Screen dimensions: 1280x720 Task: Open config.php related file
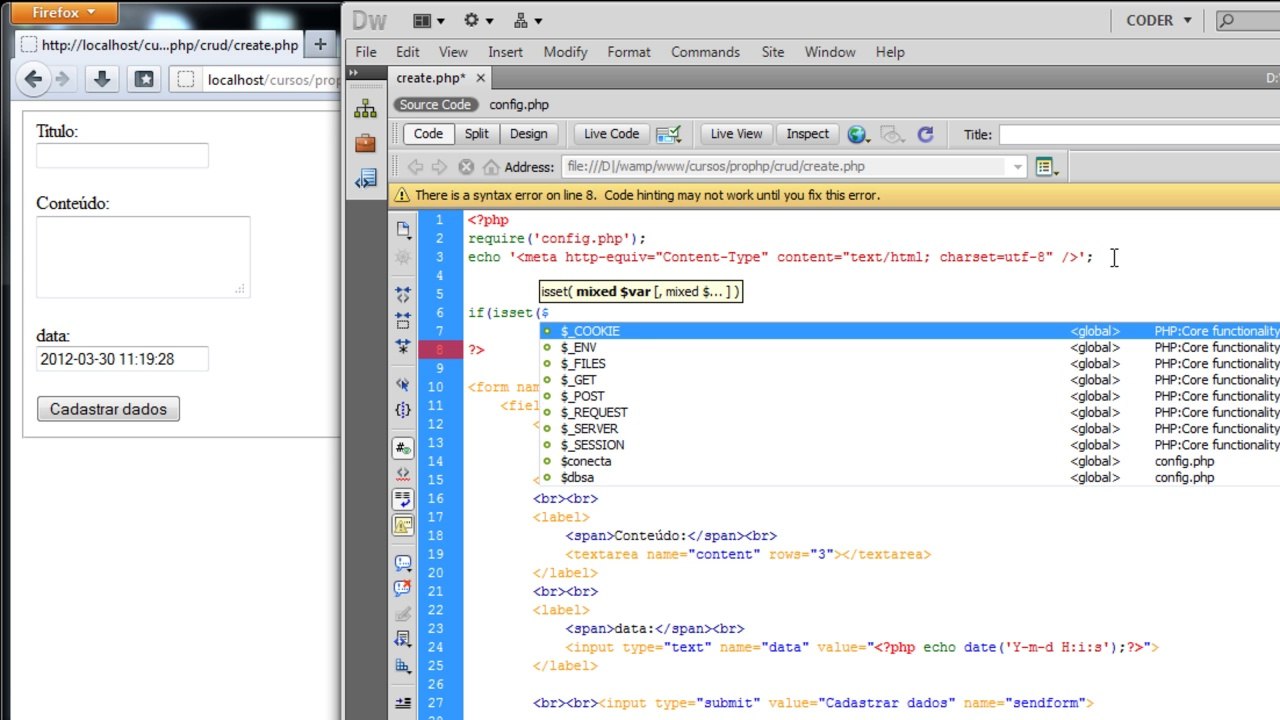(x=519, y=105)
